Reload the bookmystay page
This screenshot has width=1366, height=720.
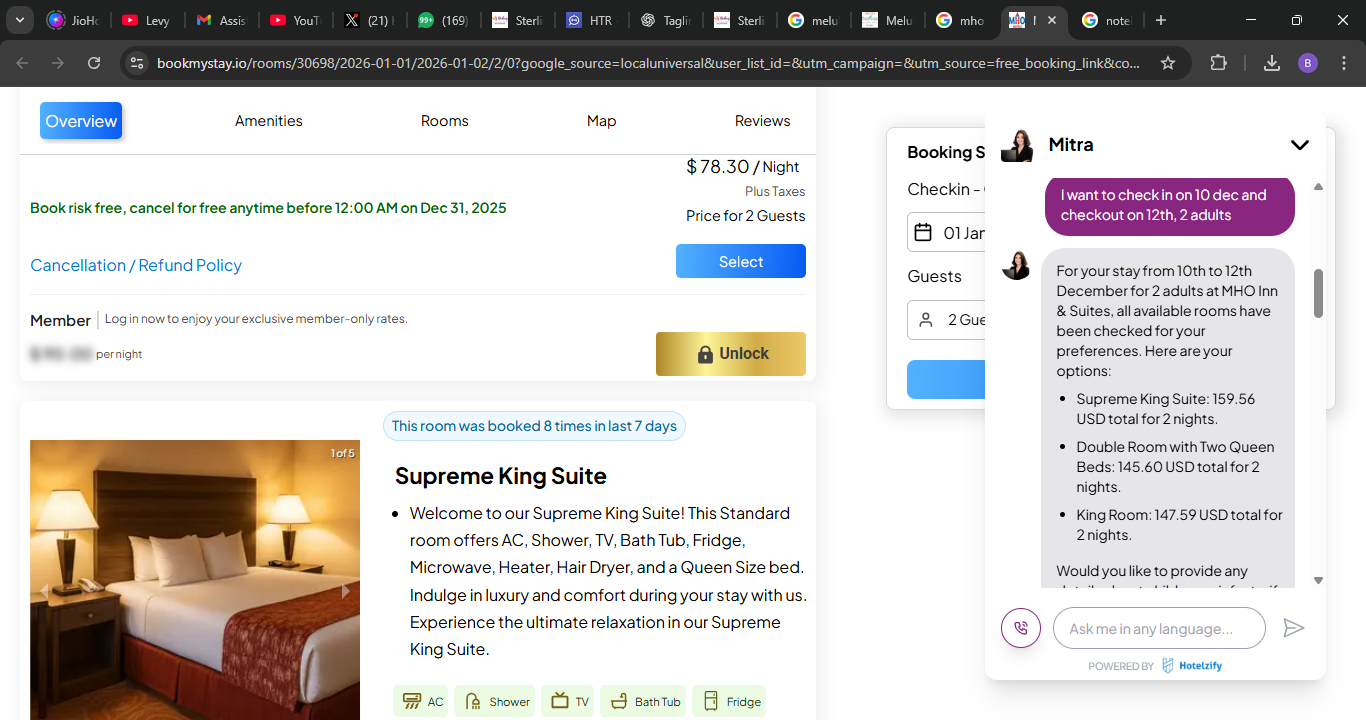coord(94,63)
